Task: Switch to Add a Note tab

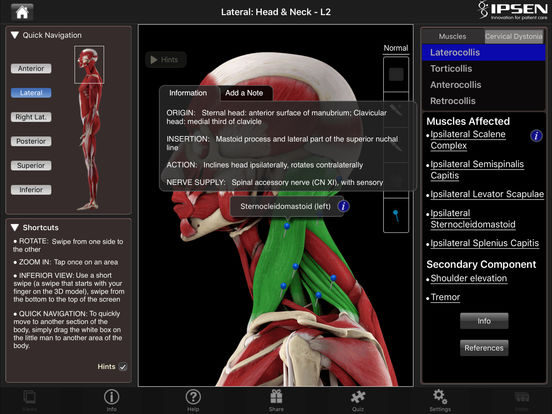Action: pyautogui.click(x=244, y=93)
